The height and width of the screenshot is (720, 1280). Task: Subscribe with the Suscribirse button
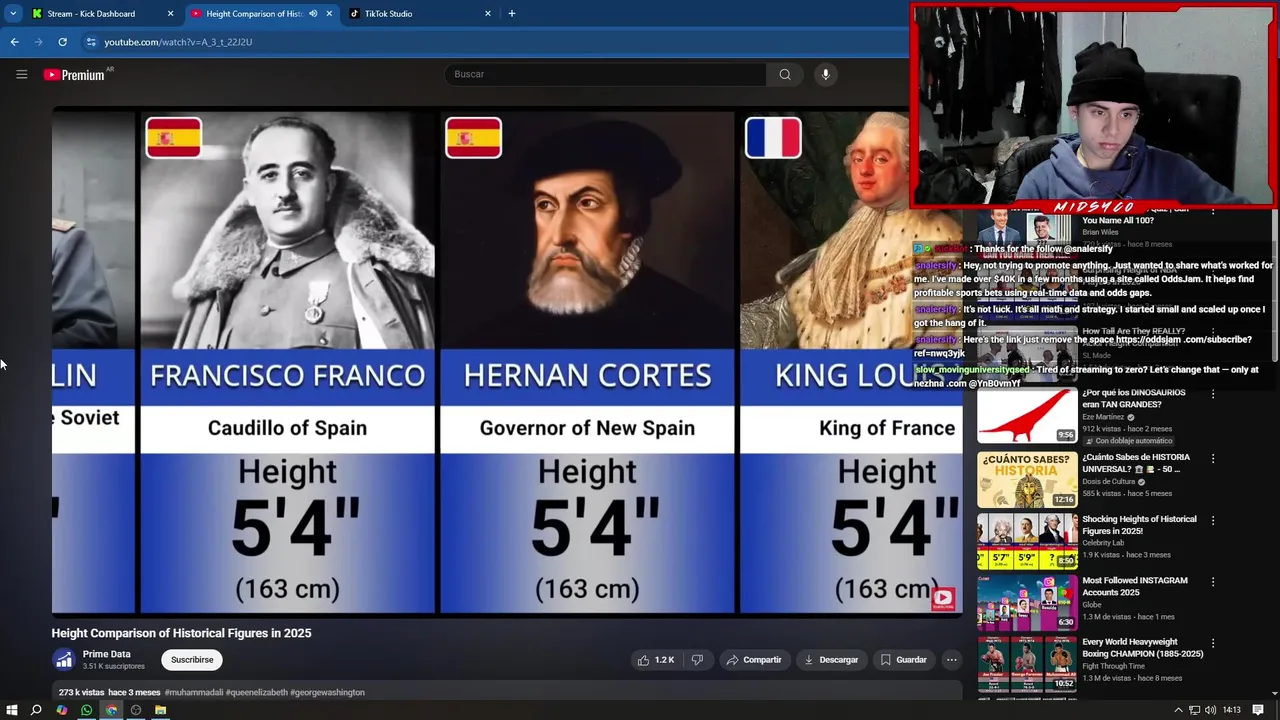(x=192, y=660)
